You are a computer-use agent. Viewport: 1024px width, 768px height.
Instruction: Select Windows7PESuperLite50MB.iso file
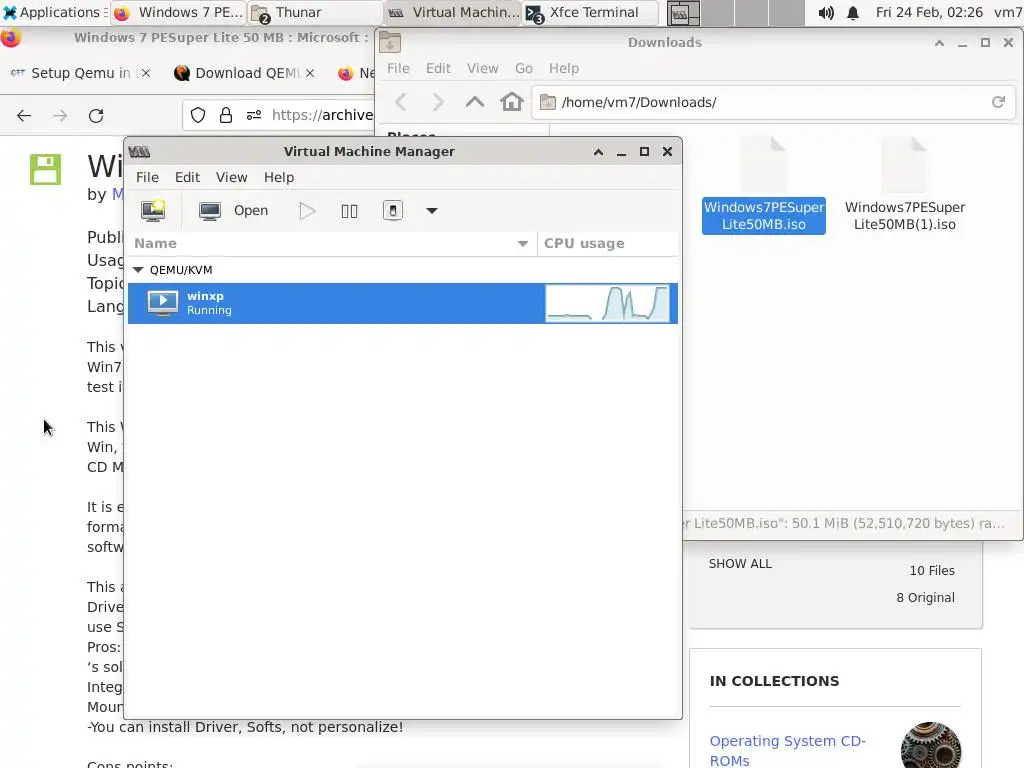point(763,185)
